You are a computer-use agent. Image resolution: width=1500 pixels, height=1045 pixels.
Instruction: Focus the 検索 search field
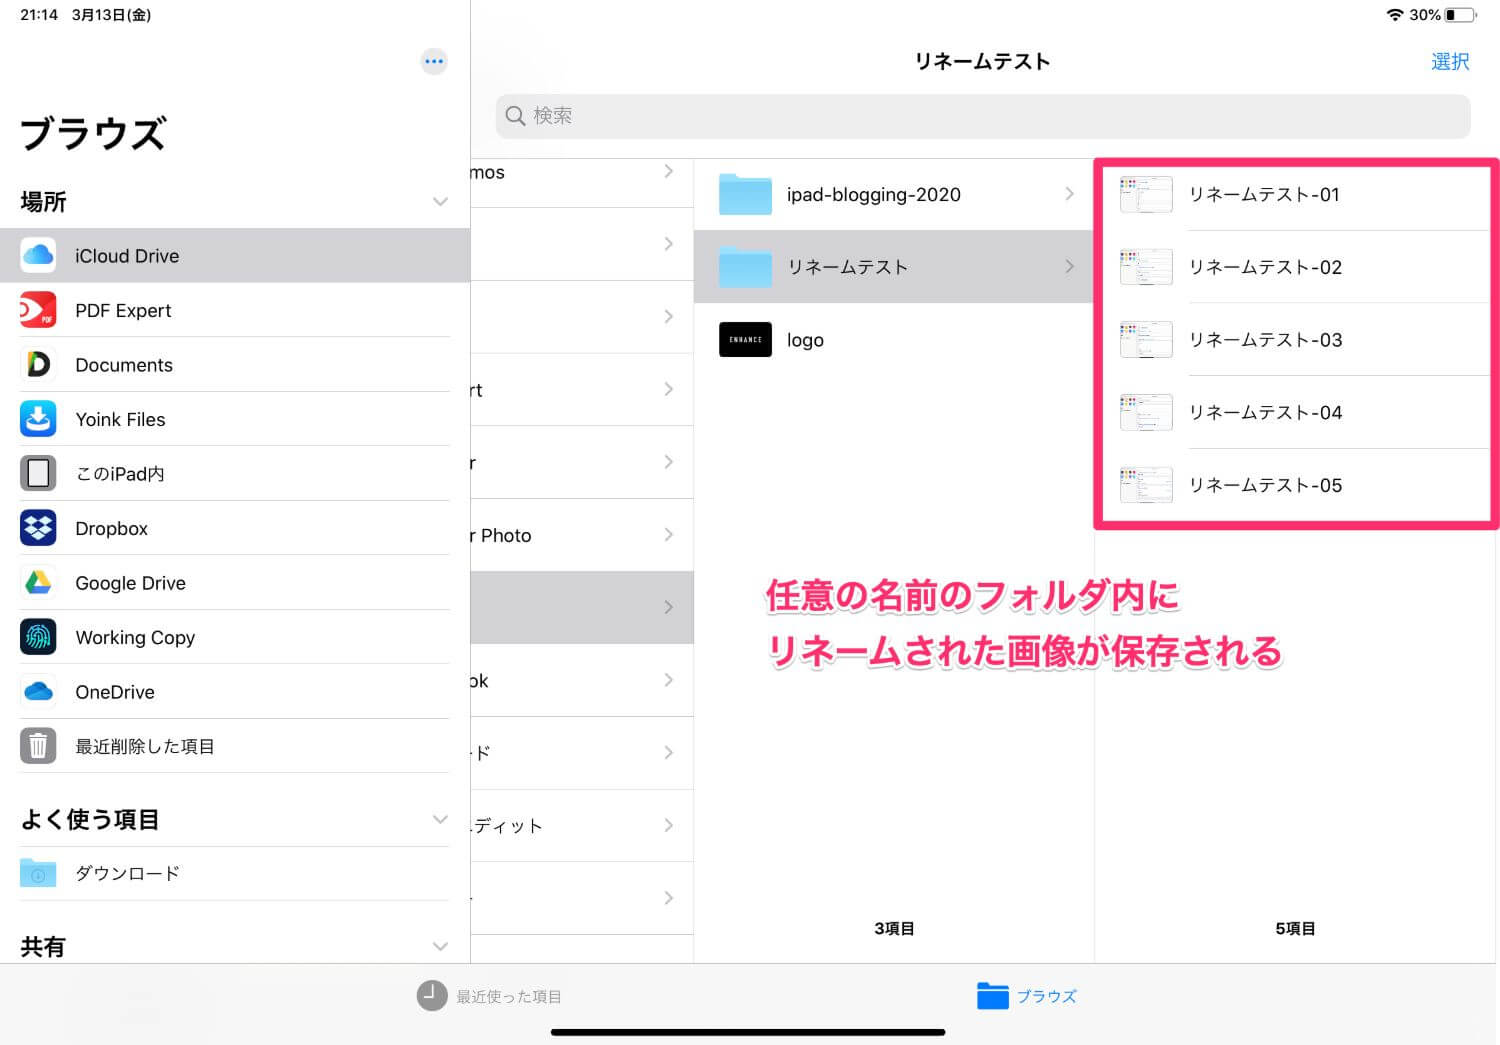point(983,116)
